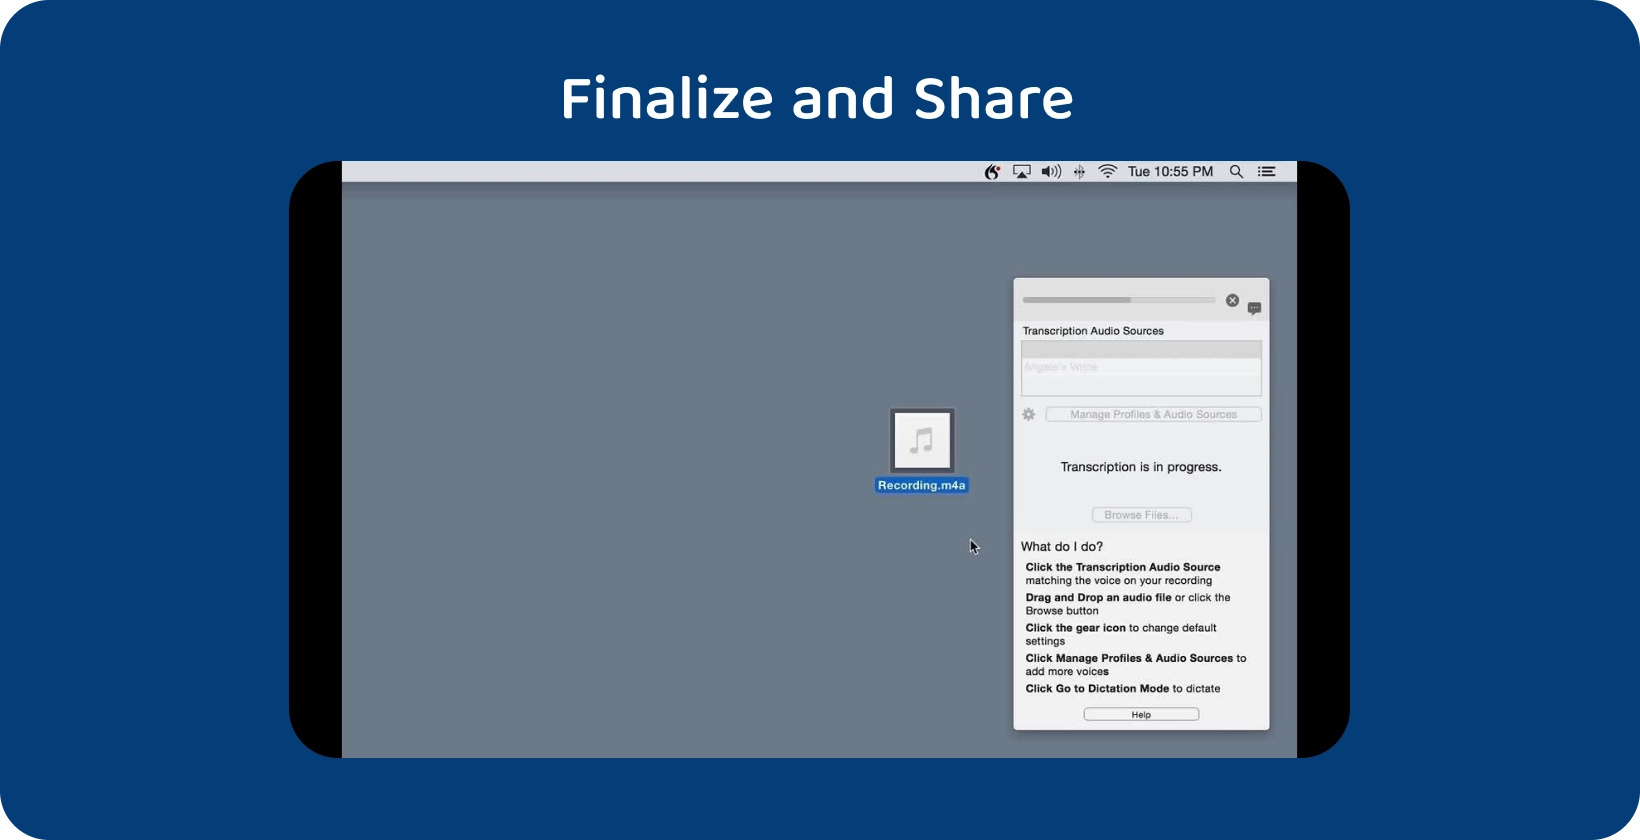Click Manage Profiles & Audio Sources button
The image size is (1640, 840).
coord(1153,414)
